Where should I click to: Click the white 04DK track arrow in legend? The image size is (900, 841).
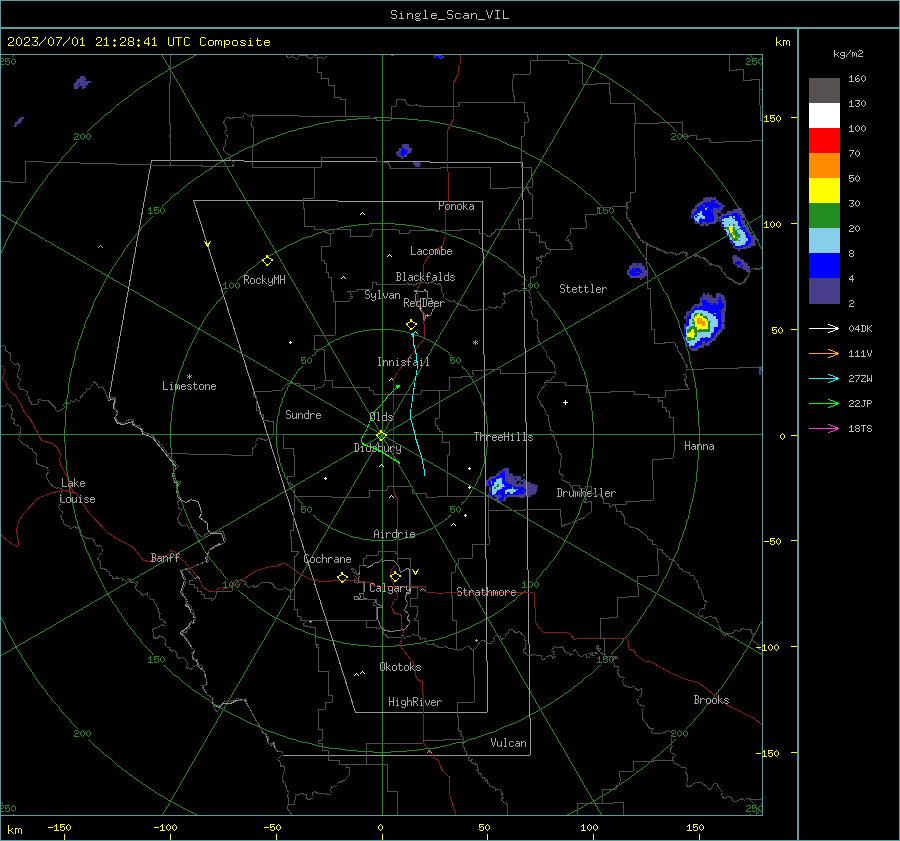tap(824, 328)
